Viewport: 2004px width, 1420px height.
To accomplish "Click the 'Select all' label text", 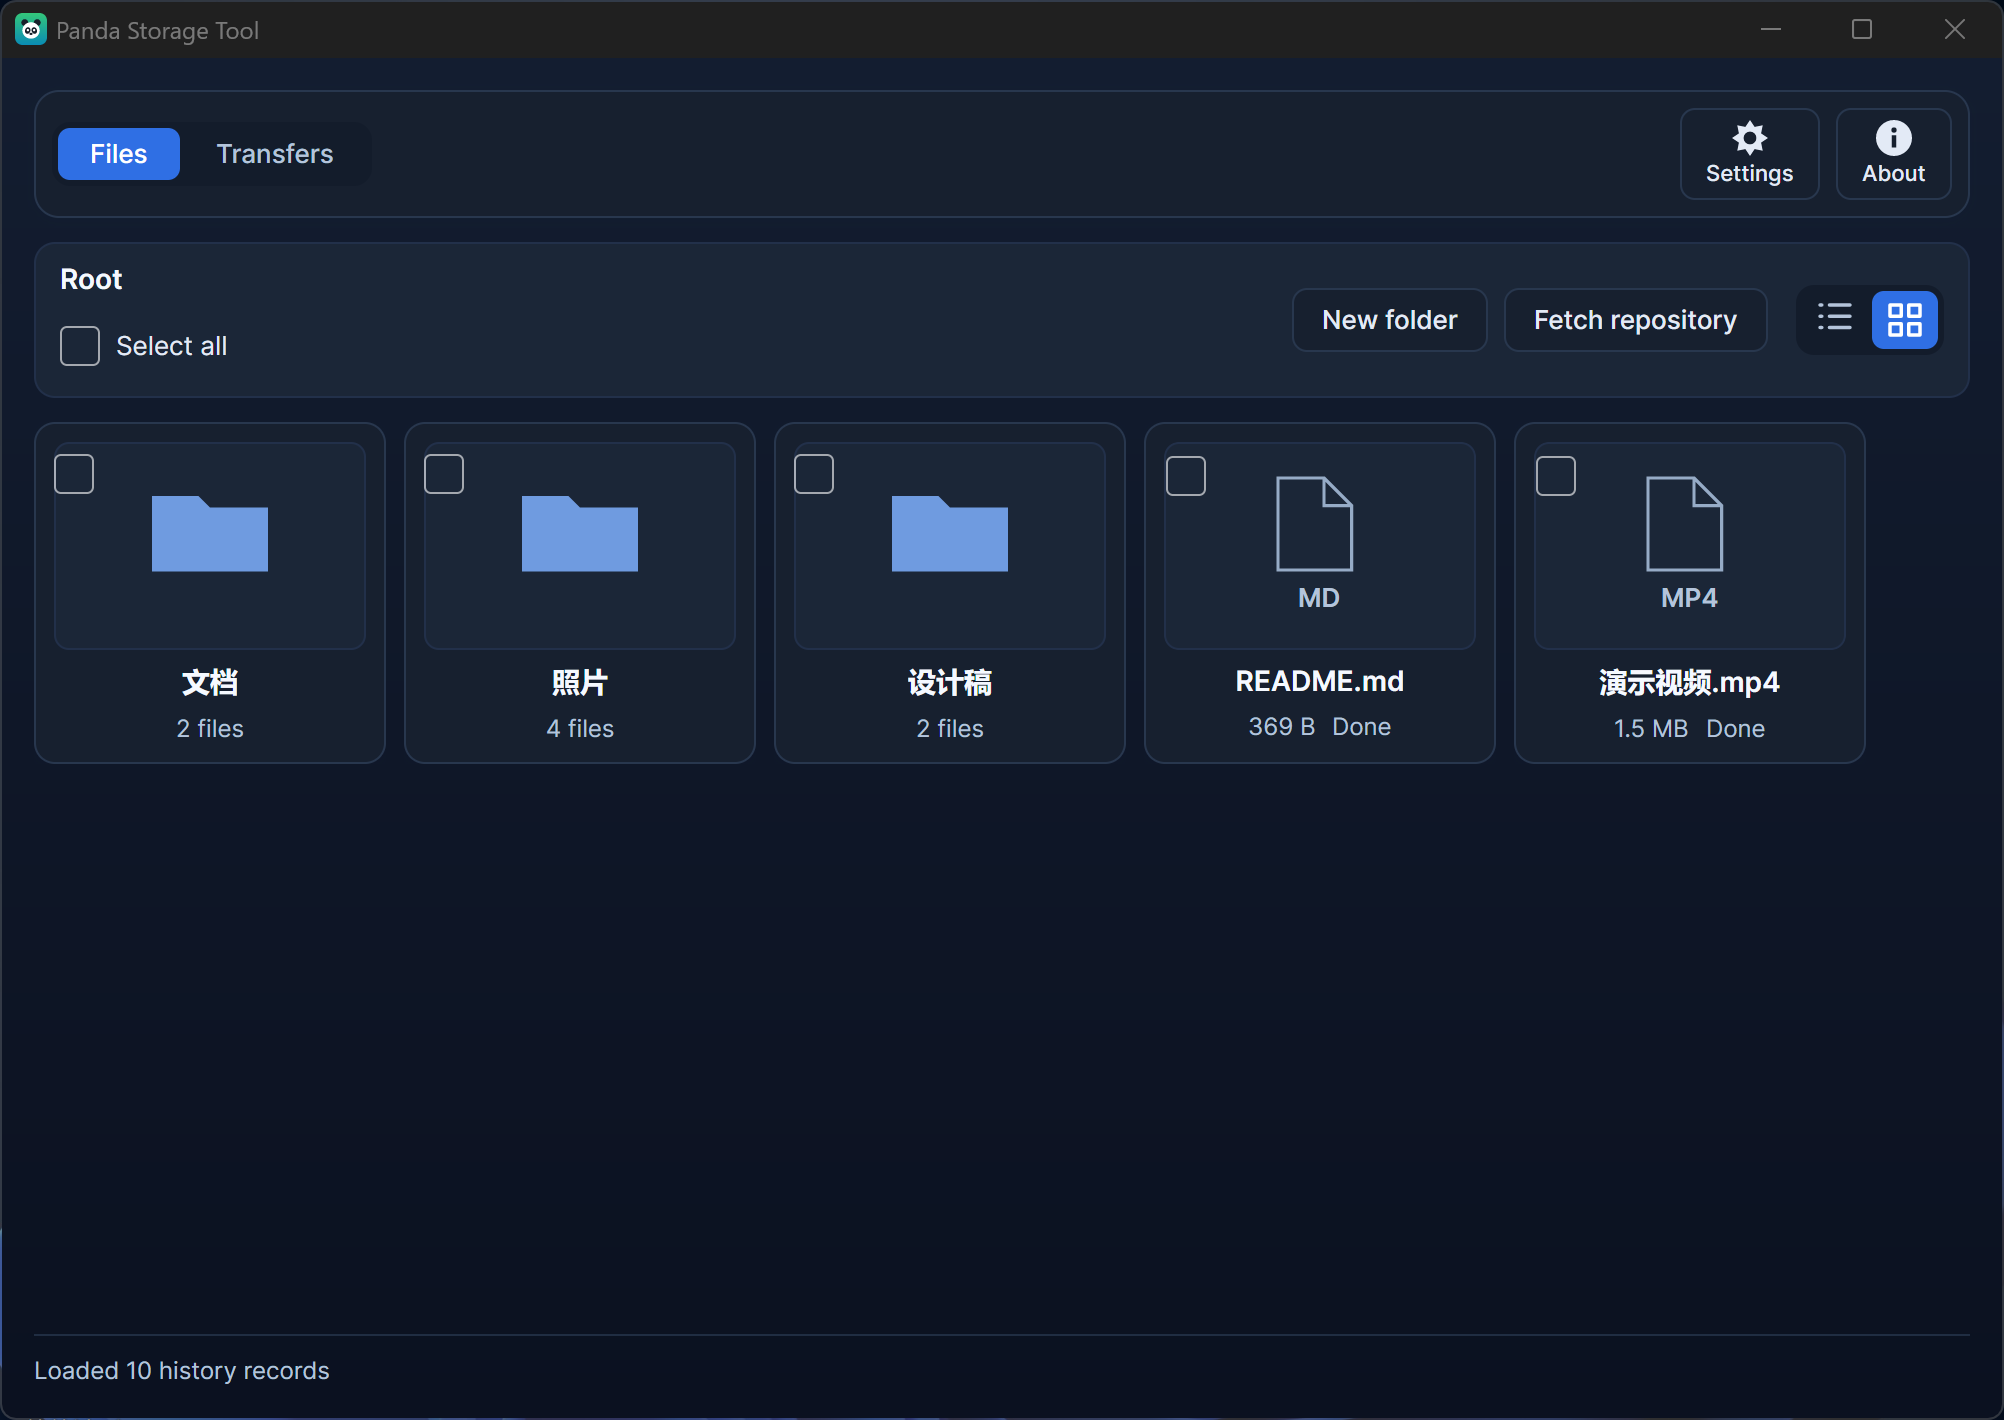I will 172,346.
